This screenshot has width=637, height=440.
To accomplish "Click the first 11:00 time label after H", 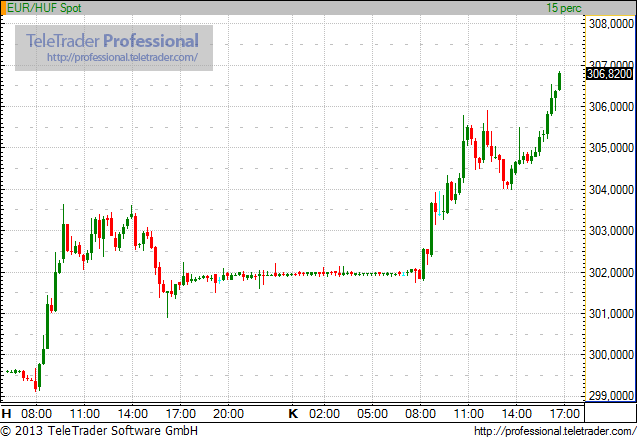I will click(x=84, y=414).
